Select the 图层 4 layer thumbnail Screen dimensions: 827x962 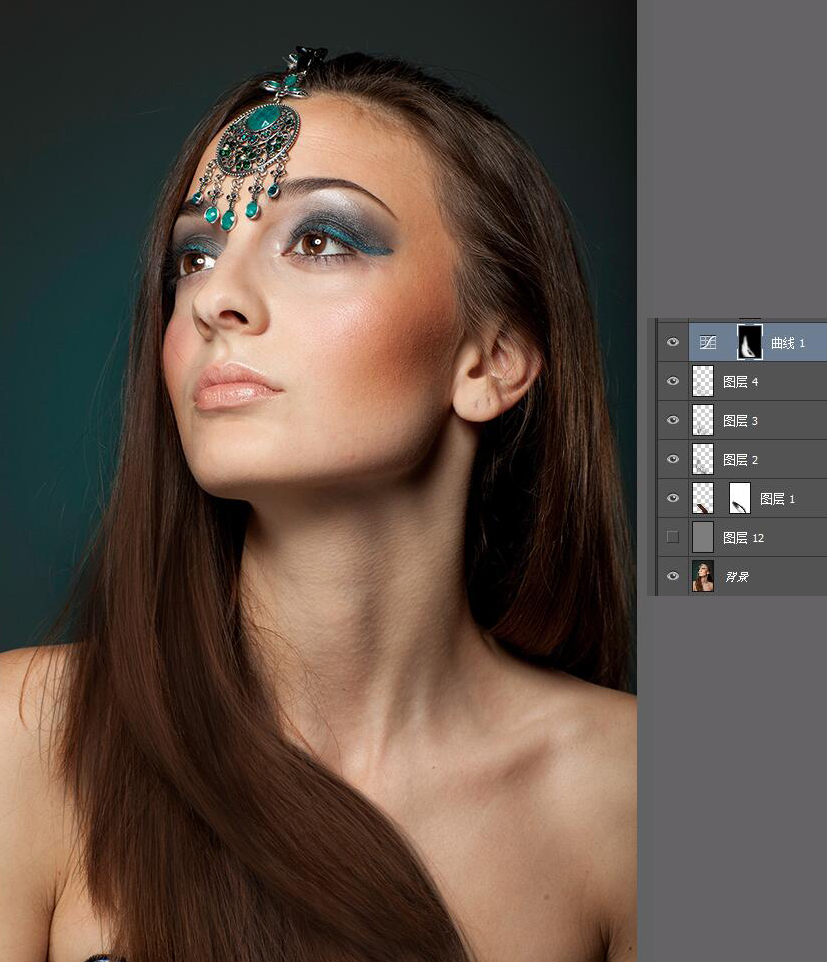pos(702,381)
